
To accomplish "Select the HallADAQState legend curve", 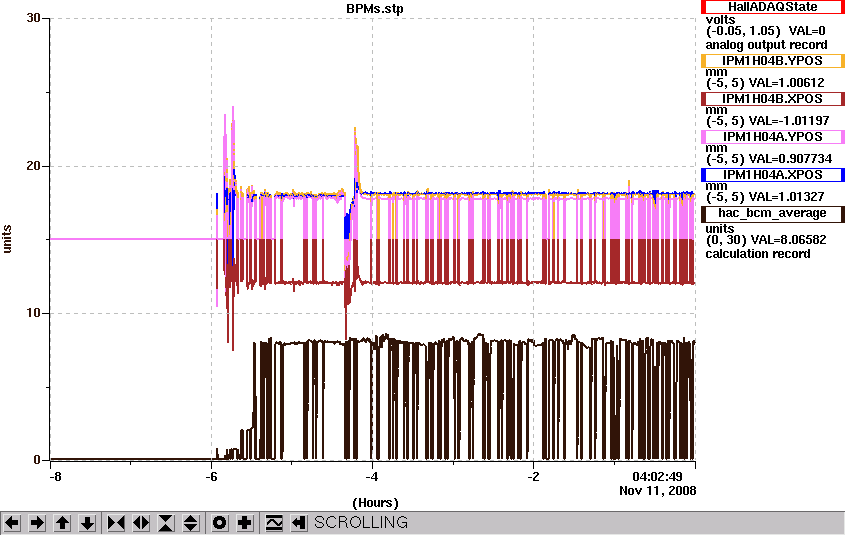I will 772,7.
